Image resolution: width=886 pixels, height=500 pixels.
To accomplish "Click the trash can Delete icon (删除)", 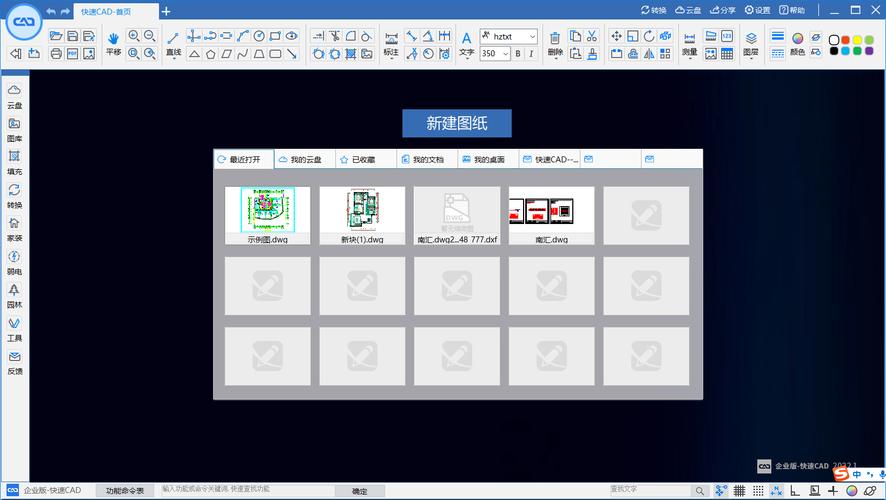I will point(555,38).
